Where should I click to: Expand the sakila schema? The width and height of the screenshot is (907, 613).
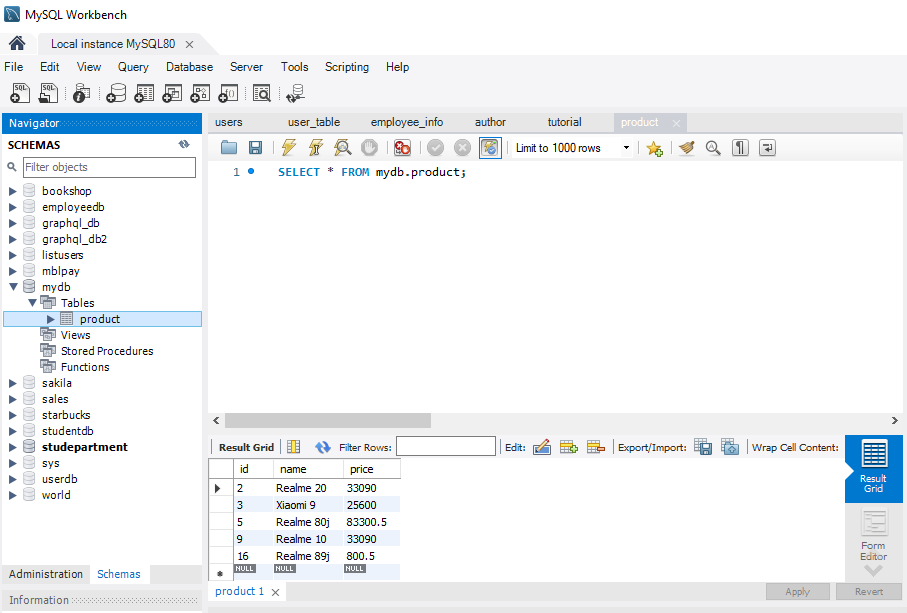13,383
